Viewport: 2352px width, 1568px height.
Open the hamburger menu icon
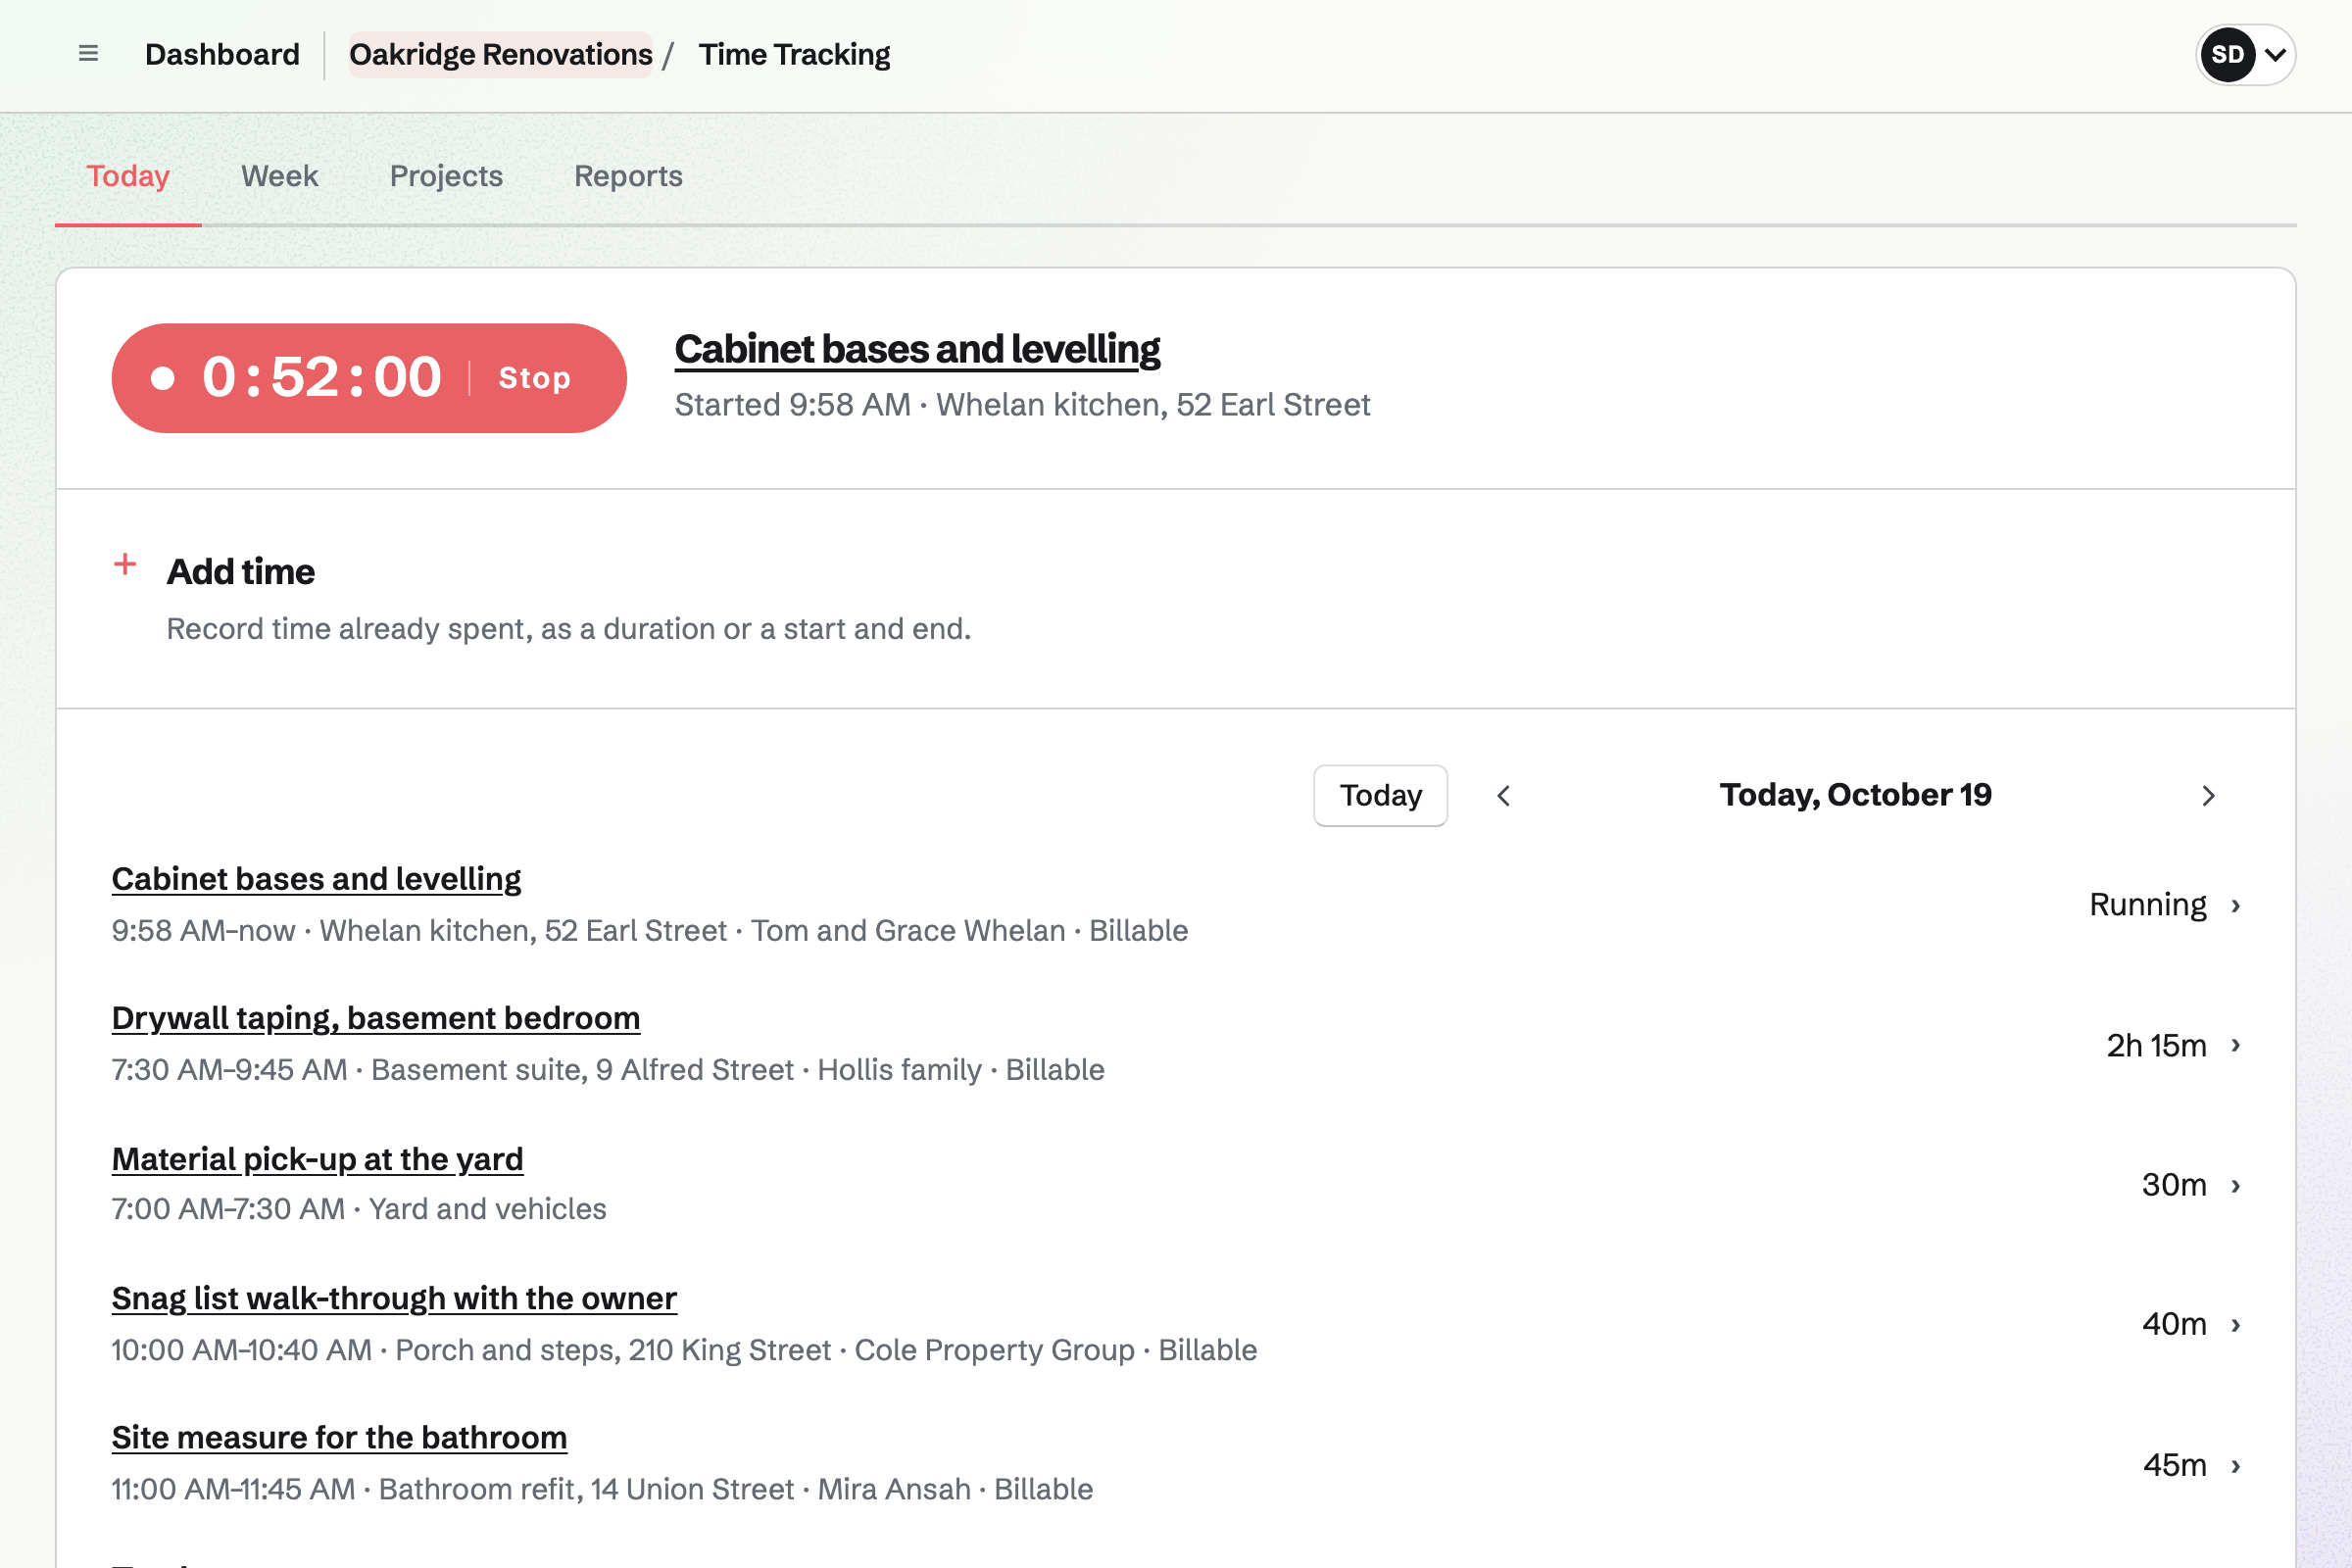coord(88,54)
